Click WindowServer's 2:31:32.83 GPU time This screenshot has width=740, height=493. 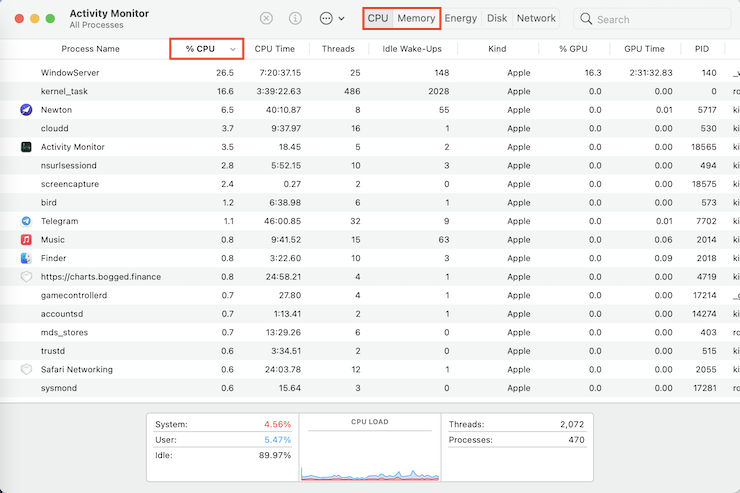[x=651, y=73]
